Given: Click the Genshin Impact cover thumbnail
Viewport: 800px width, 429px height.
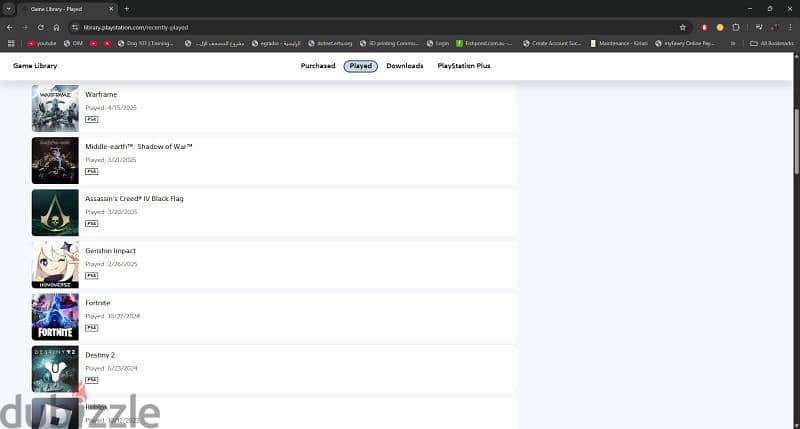Looking at the screenshot, I should [x=55, y=265].
